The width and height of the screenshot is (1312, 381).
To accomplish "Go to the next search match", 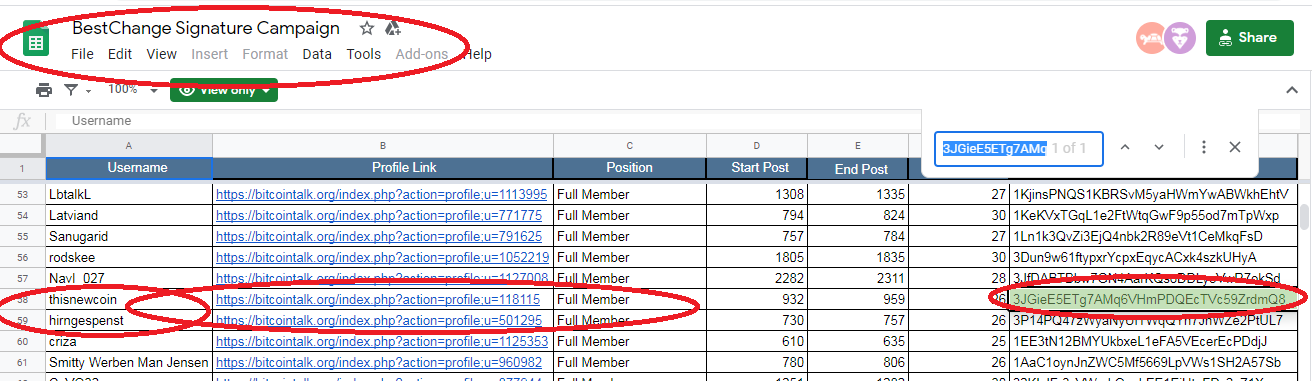I will pos(1159,147).
